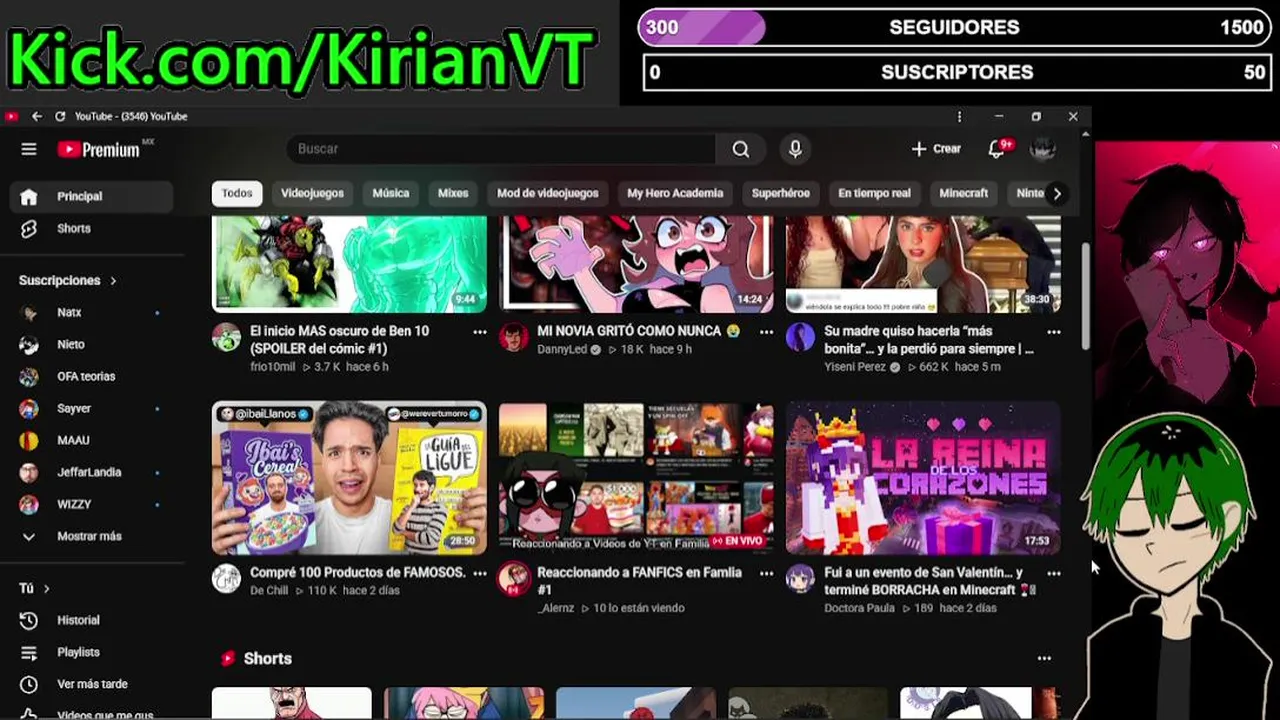Open the Nieto channel subscription
The height and width of the screenshot is (720, 1280).
click(92, 344)
